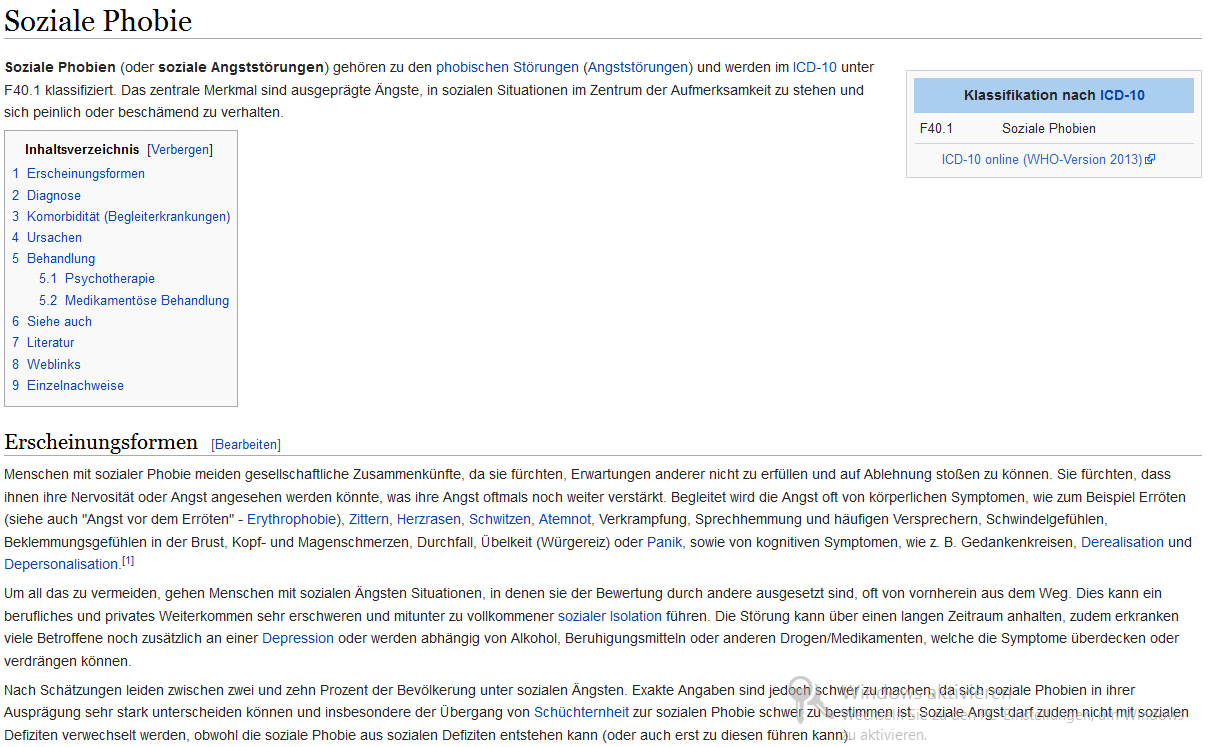Image resolution: width=1213 pixels, height=747 pixels.
Task: Open contents sub-entry 5.2 Medikamentöse Behandlung
Action: click(x=134, y=300)
